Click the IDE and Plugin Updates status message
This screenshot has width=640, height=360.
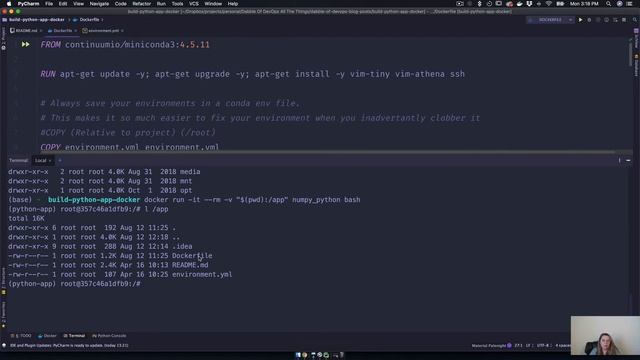coord(69,345)
